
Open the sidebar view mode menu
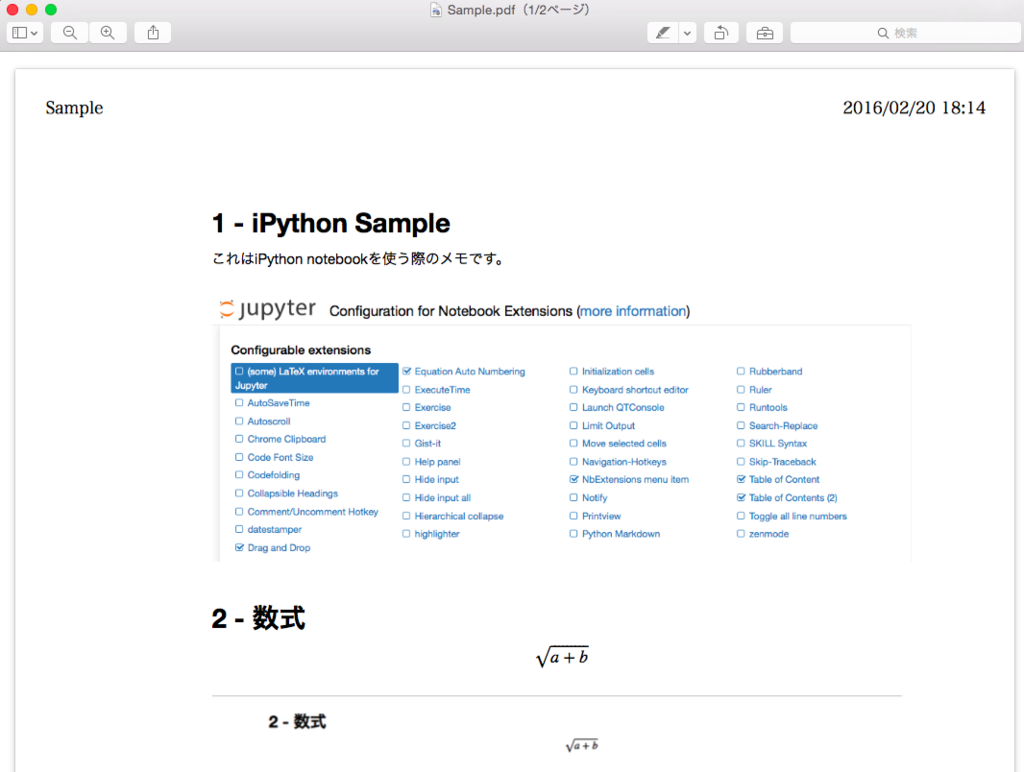(25, 33)
